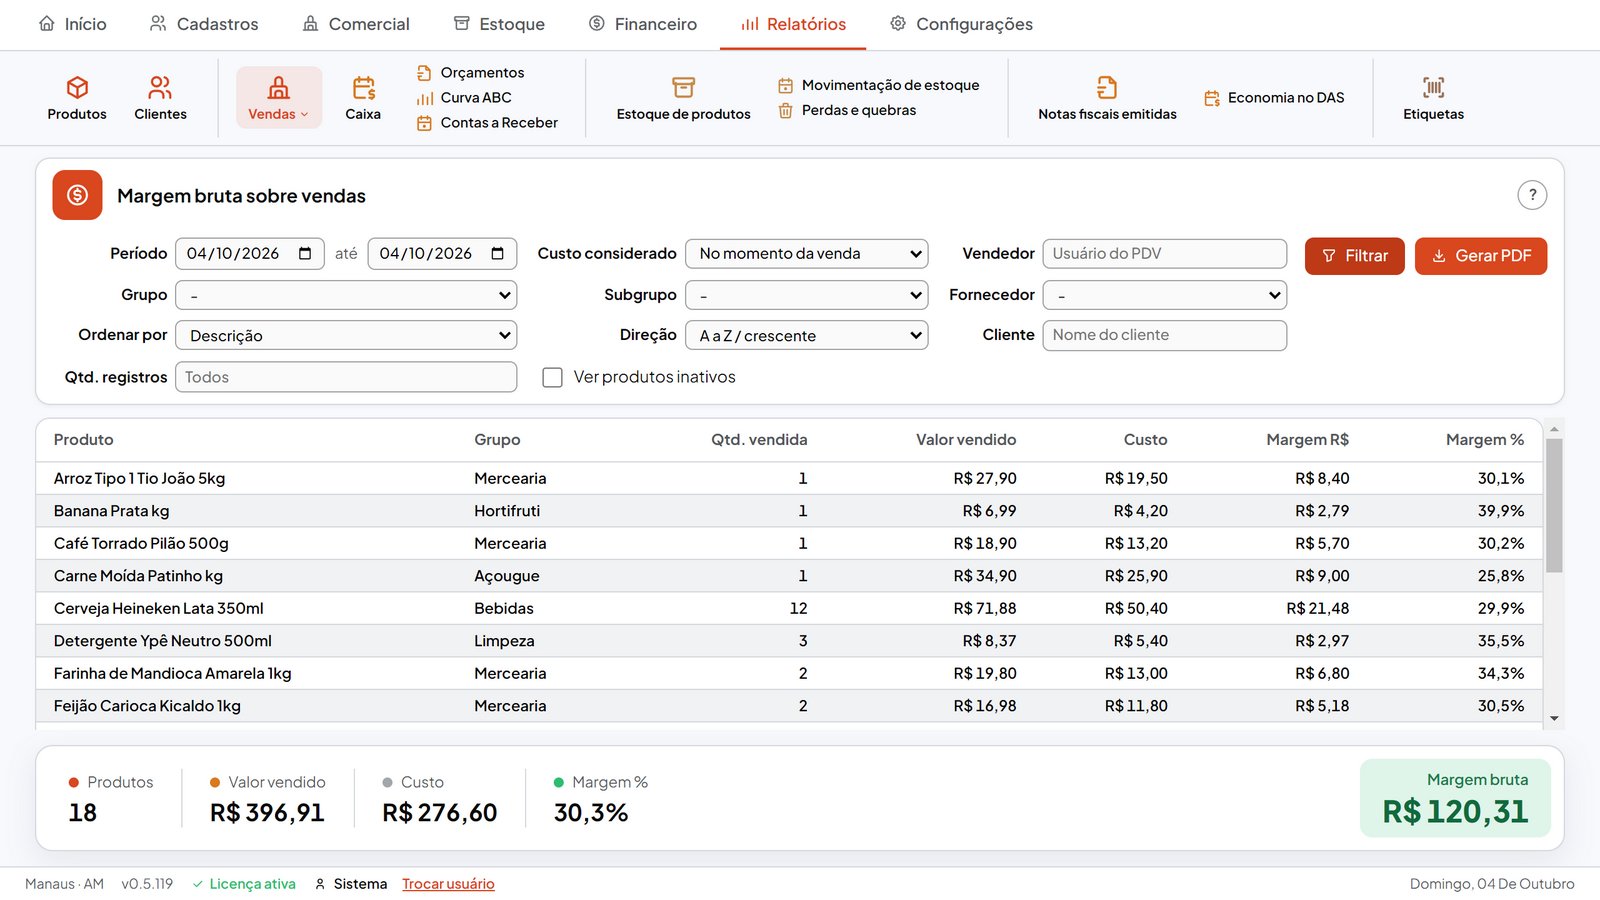This screenshot has height=900, width=1600.
Task: Open the Ordenar por dropdown
Action: (x=346, y=335)
